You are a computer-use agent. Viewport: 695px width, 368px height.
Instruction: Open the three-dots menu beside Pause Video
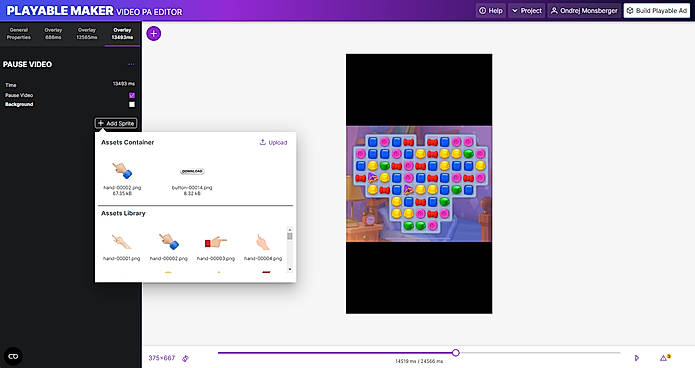[131, 64]
